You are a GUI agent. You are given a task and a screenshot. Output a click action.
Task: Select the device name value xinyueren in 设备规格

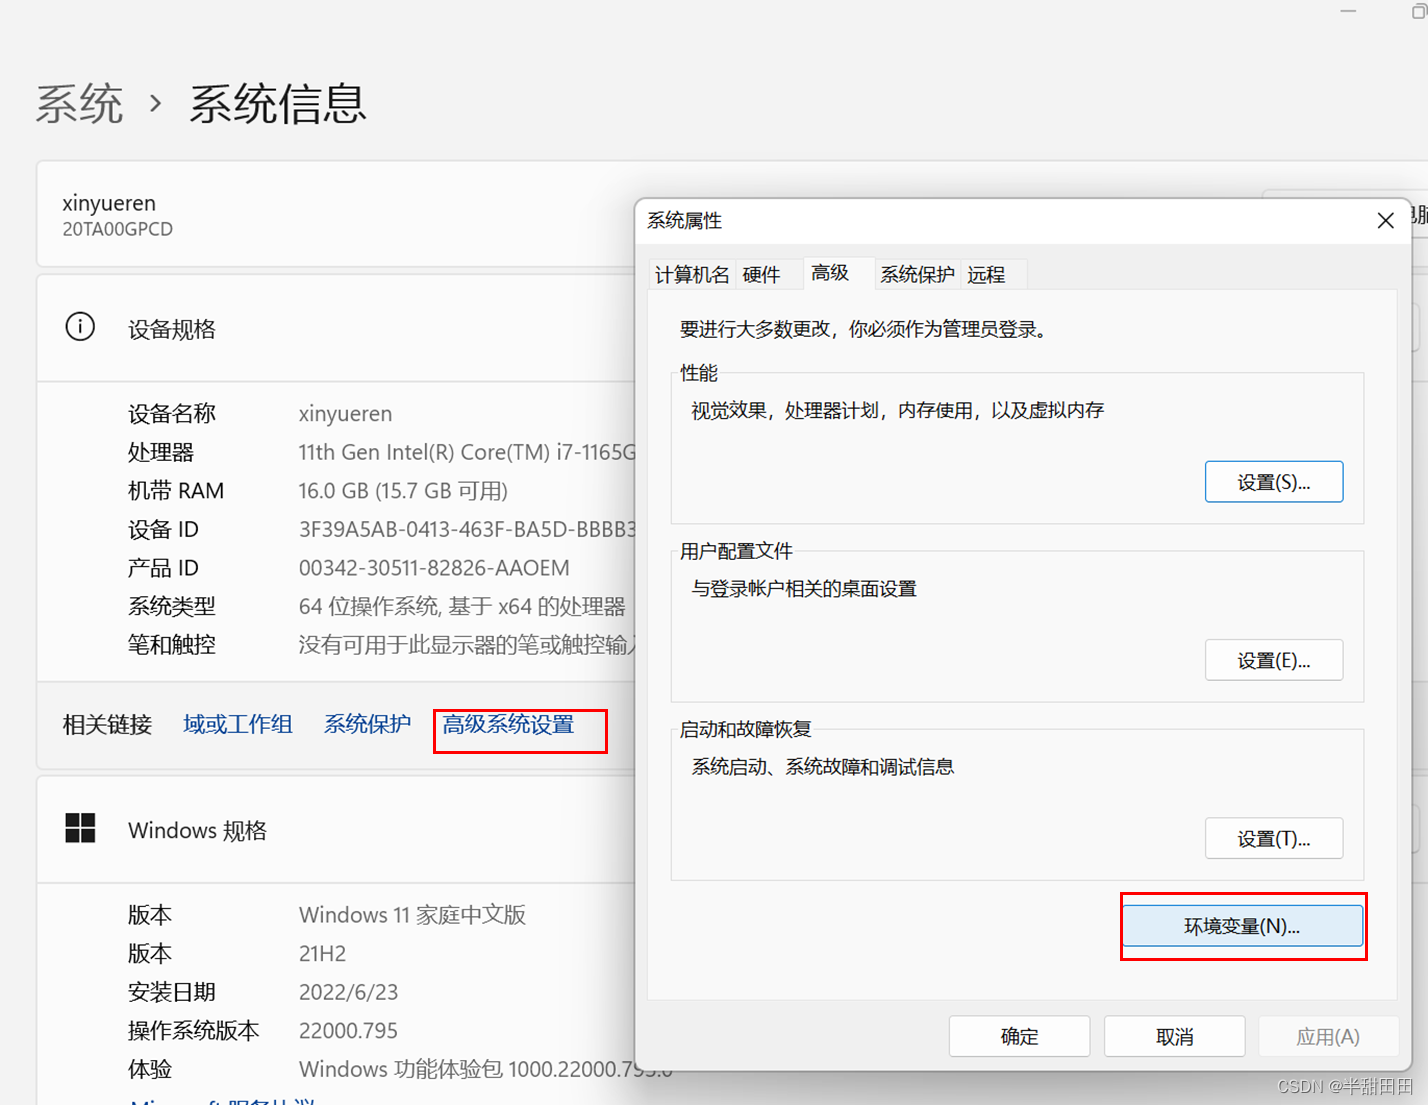click(345, 413)
